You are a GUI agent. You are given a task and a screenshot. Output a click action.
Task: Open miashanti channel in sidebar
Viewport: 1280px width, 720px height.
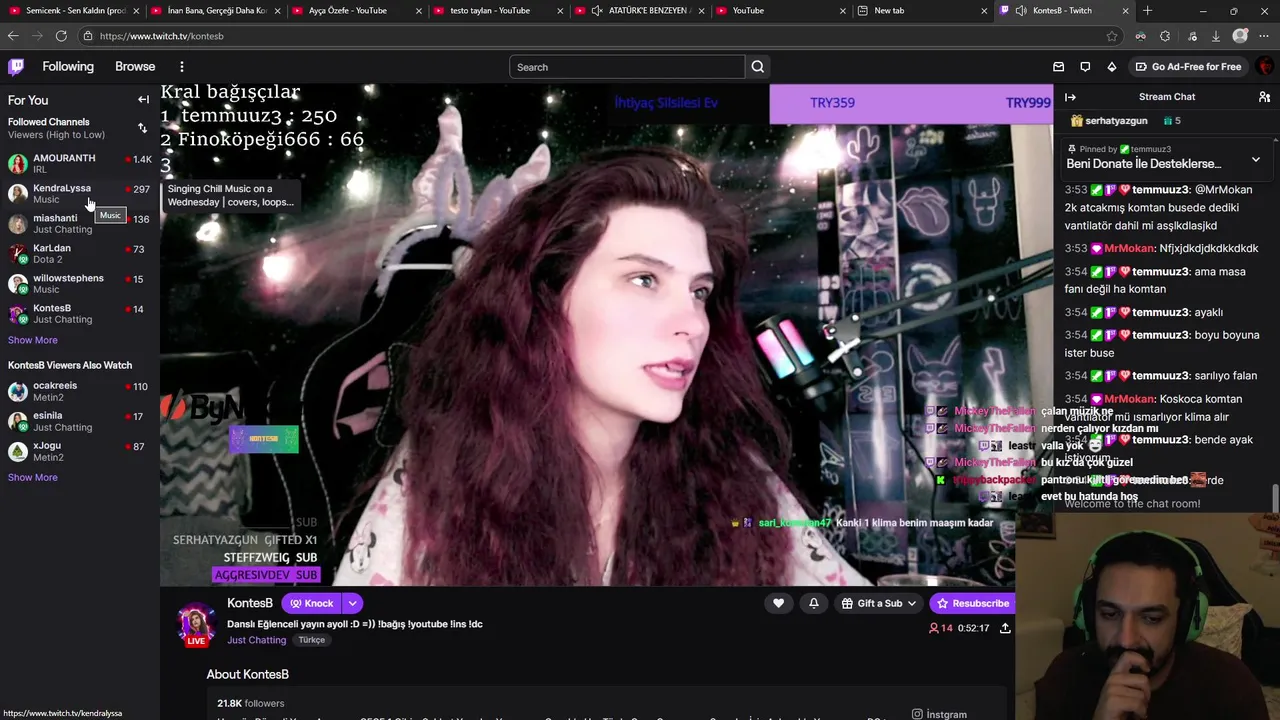tap(80, 223)
